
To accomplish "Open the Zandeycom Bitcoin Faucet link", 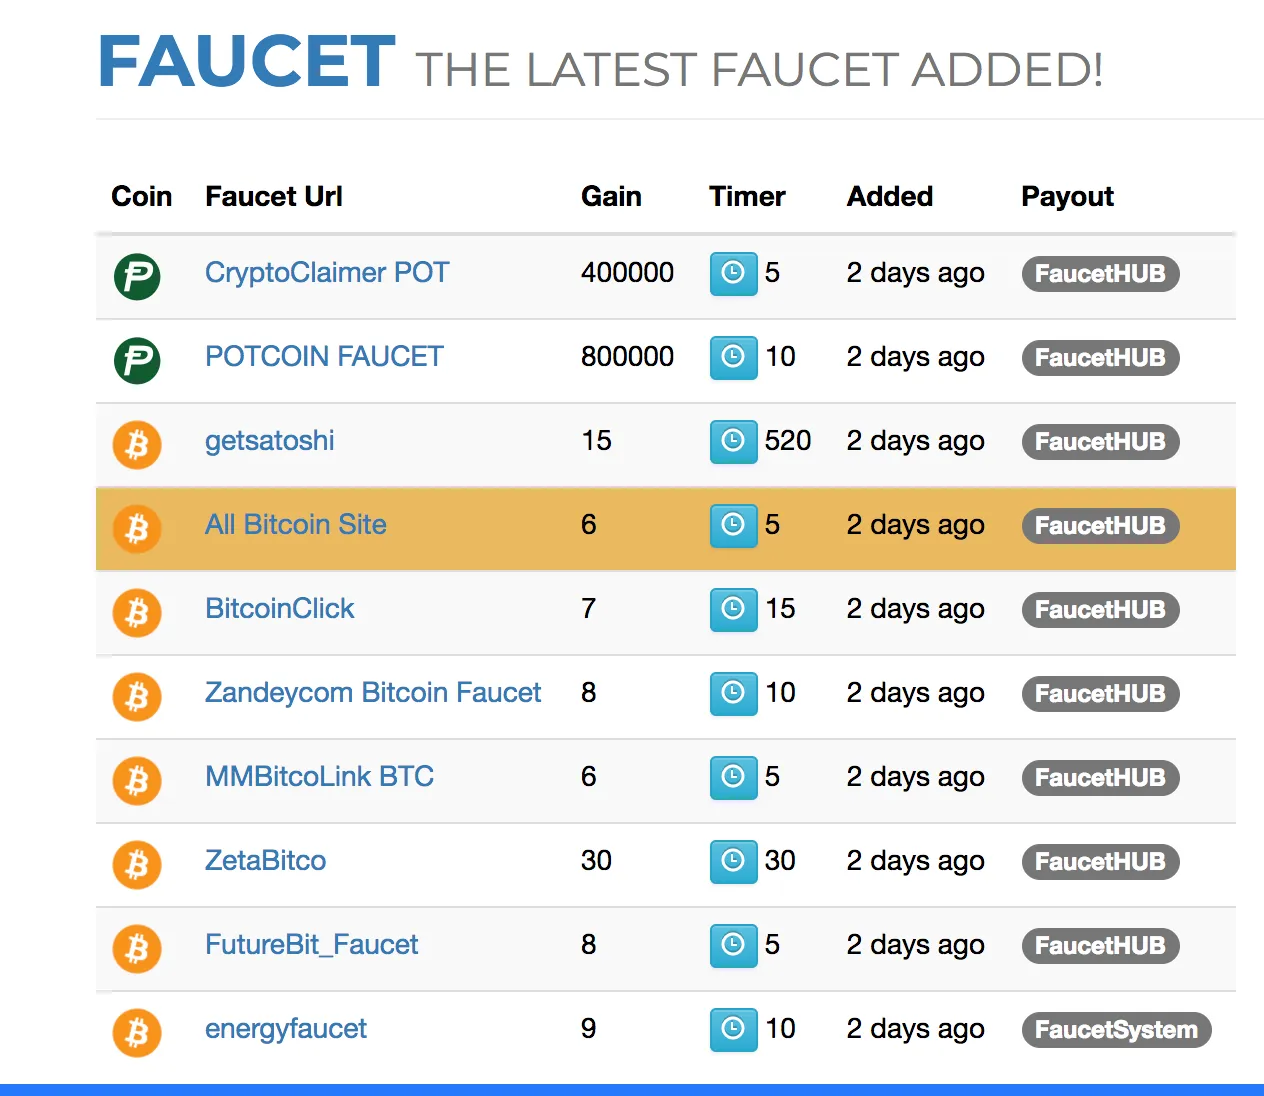I will 373,693.
